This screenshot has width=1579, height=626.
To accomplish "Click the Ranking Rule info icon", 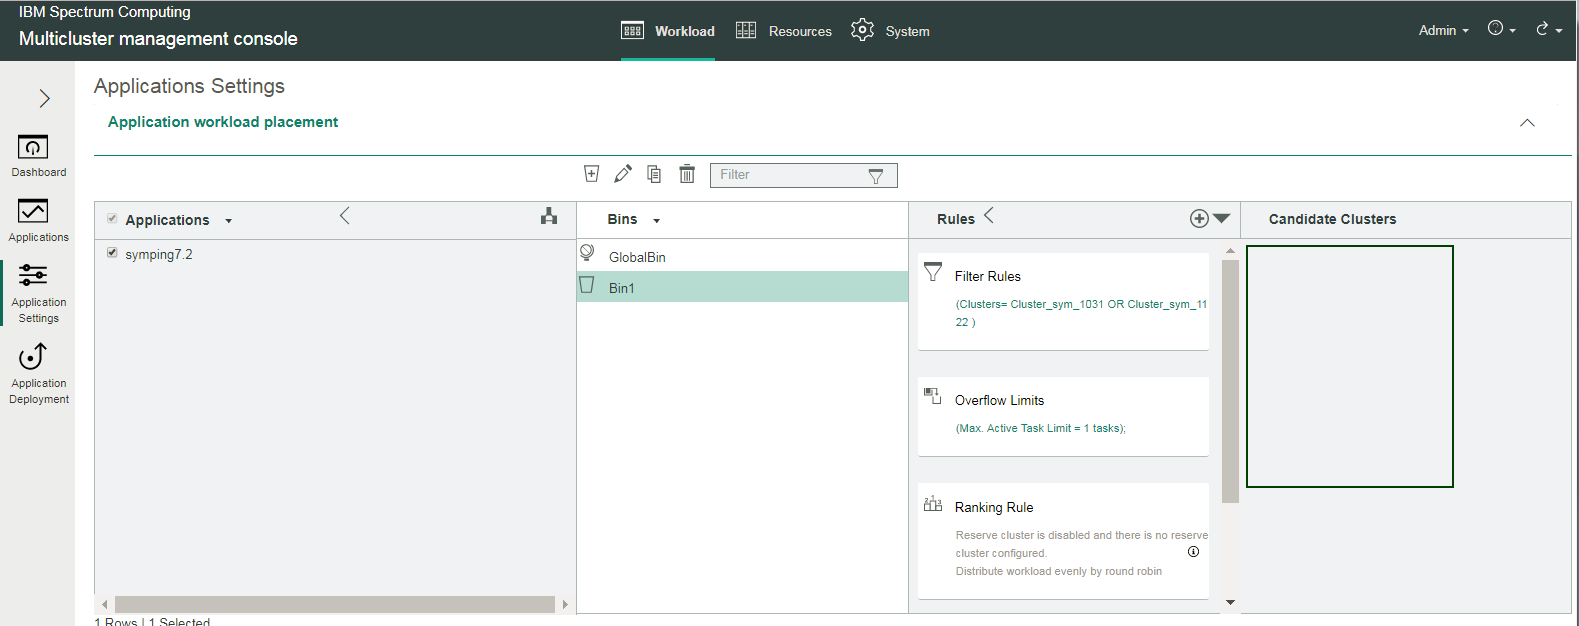I will pyautogui.click(x=1193, y=552).
